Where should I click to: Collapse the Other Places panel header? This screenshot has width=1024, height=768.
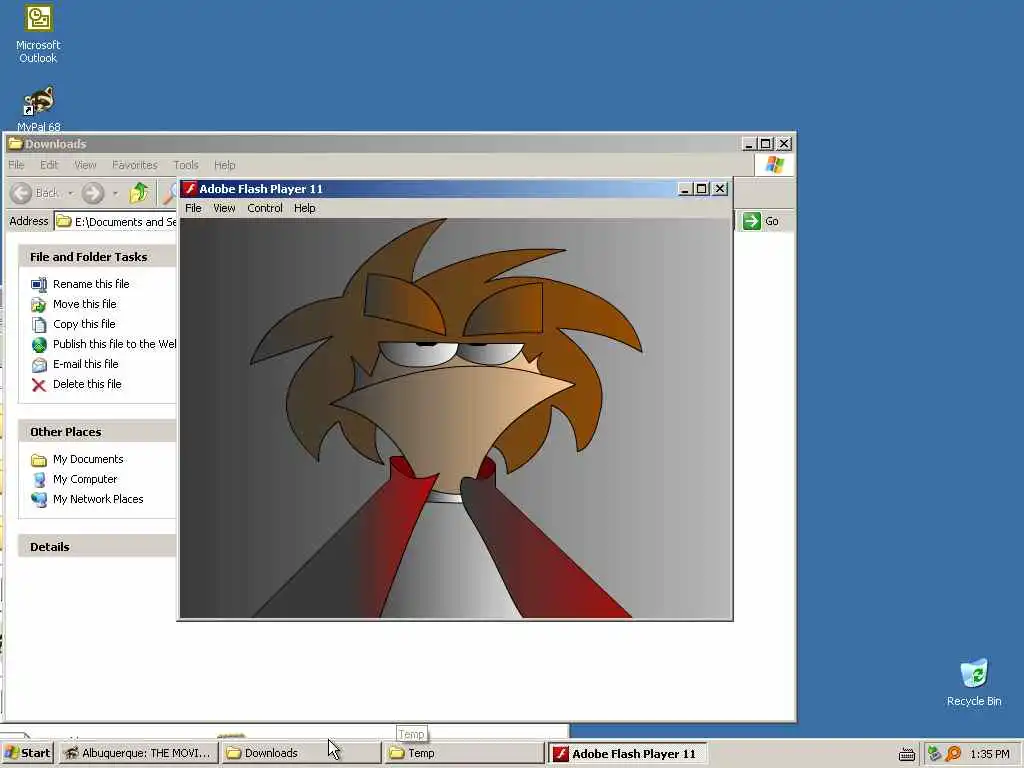(97, 432)
